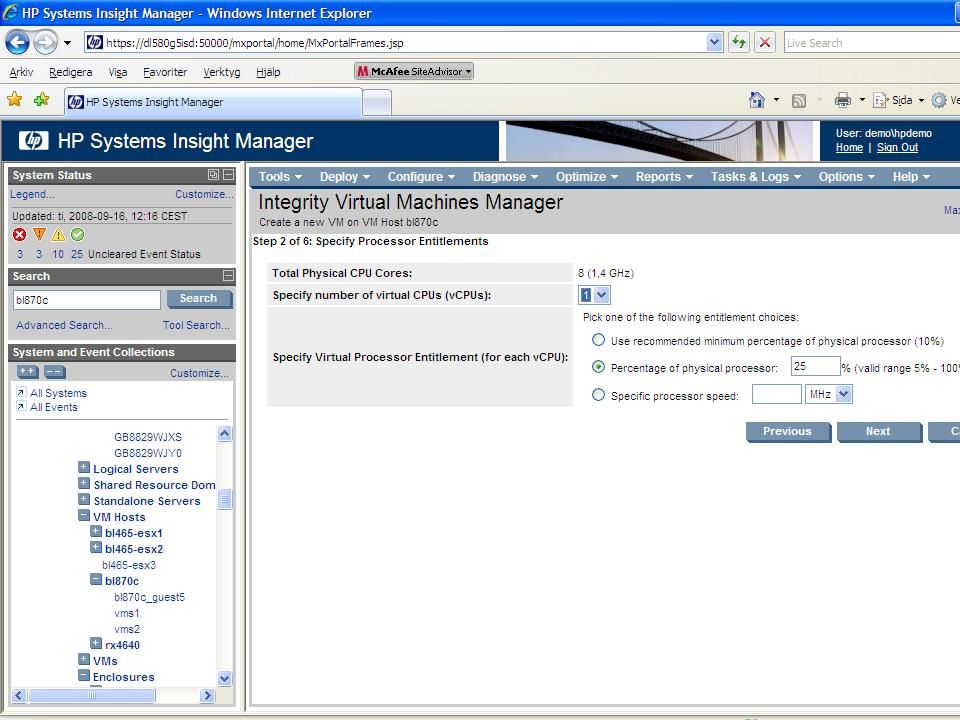Click the red critical status icon

tap(20, 234)
